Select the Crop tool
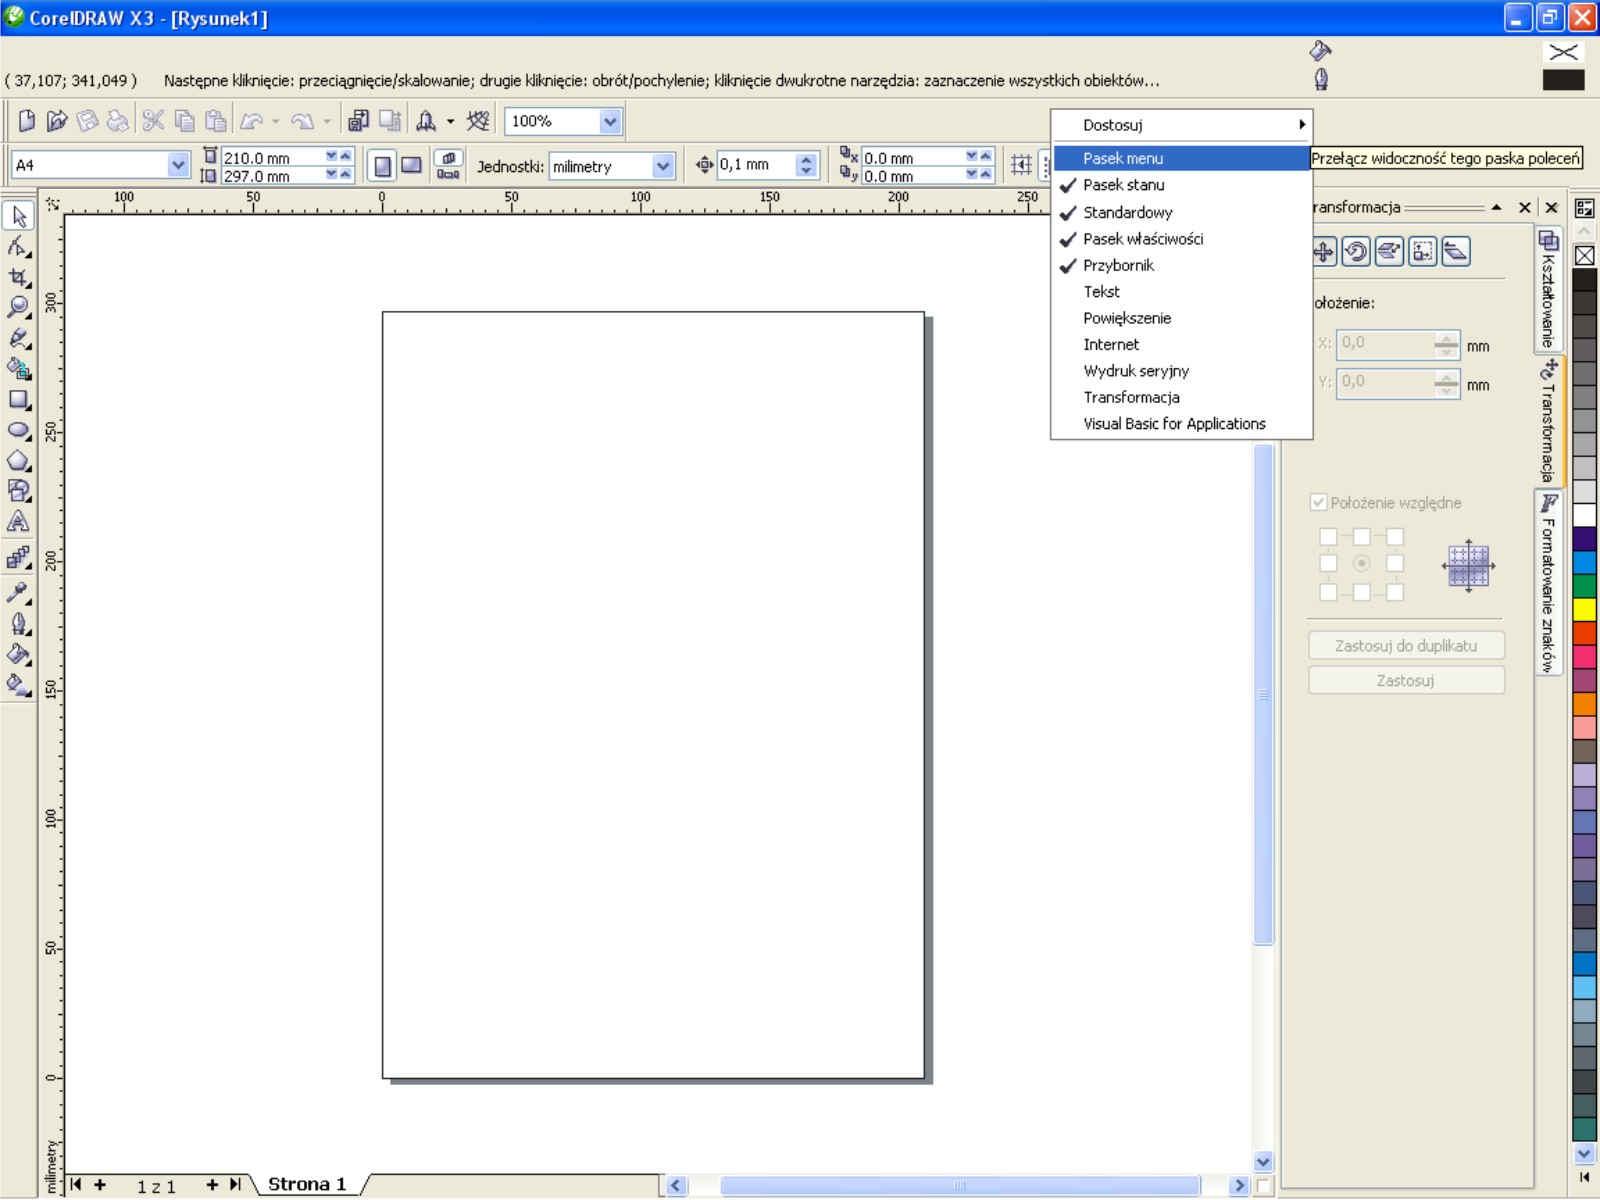The image size is (1600, 1200). coord(18,278)
